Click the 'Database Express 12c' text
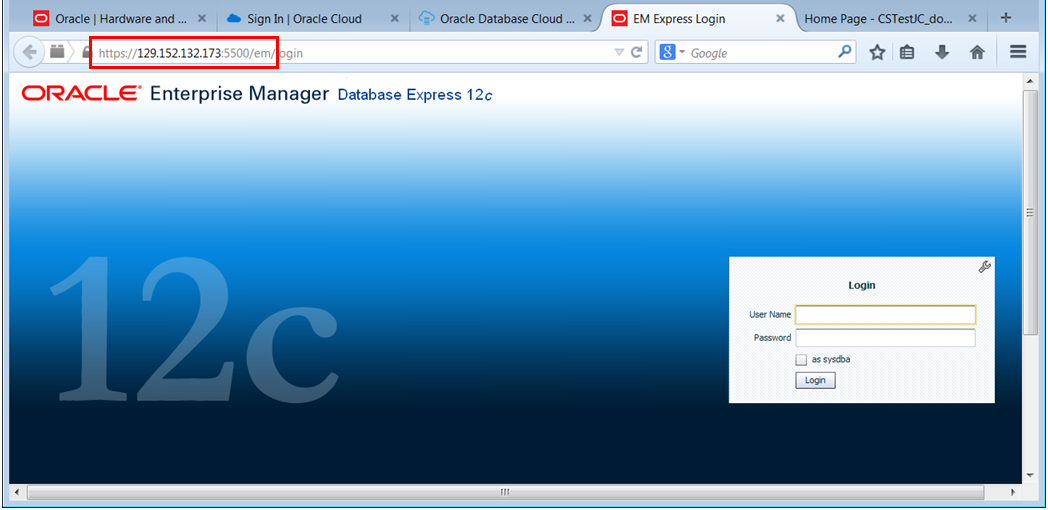The image size is (1048, 510). click(416, 95)
